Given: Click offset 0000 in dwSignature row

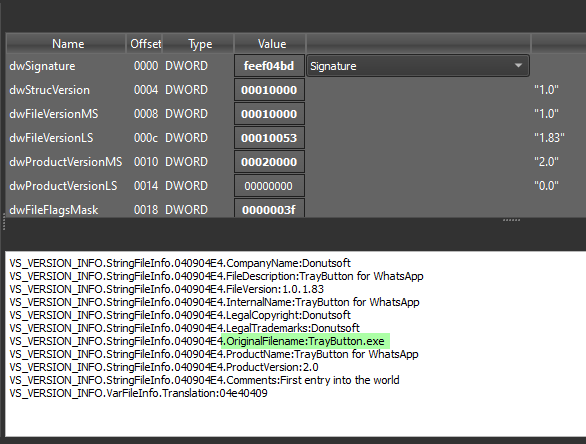Looking at the screenshot, I should [x=146, y=66].
